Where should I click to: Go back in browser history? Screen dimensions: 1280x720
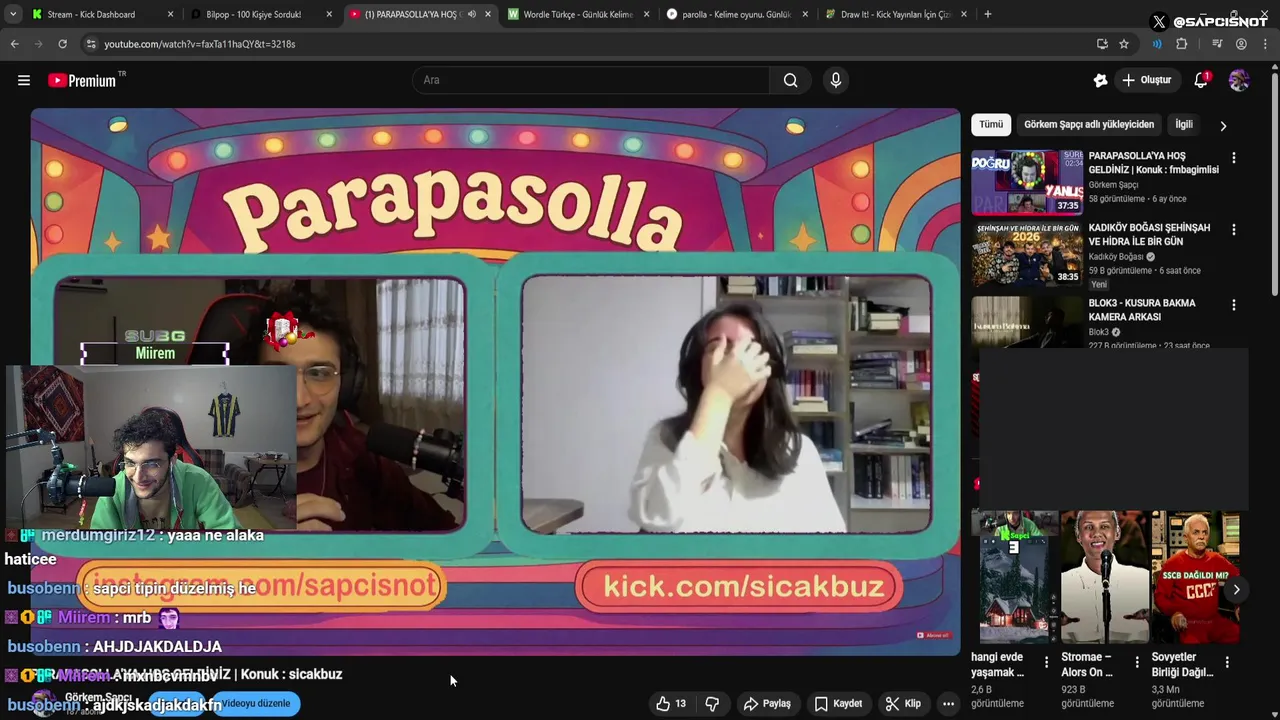(x=14, y=44)
